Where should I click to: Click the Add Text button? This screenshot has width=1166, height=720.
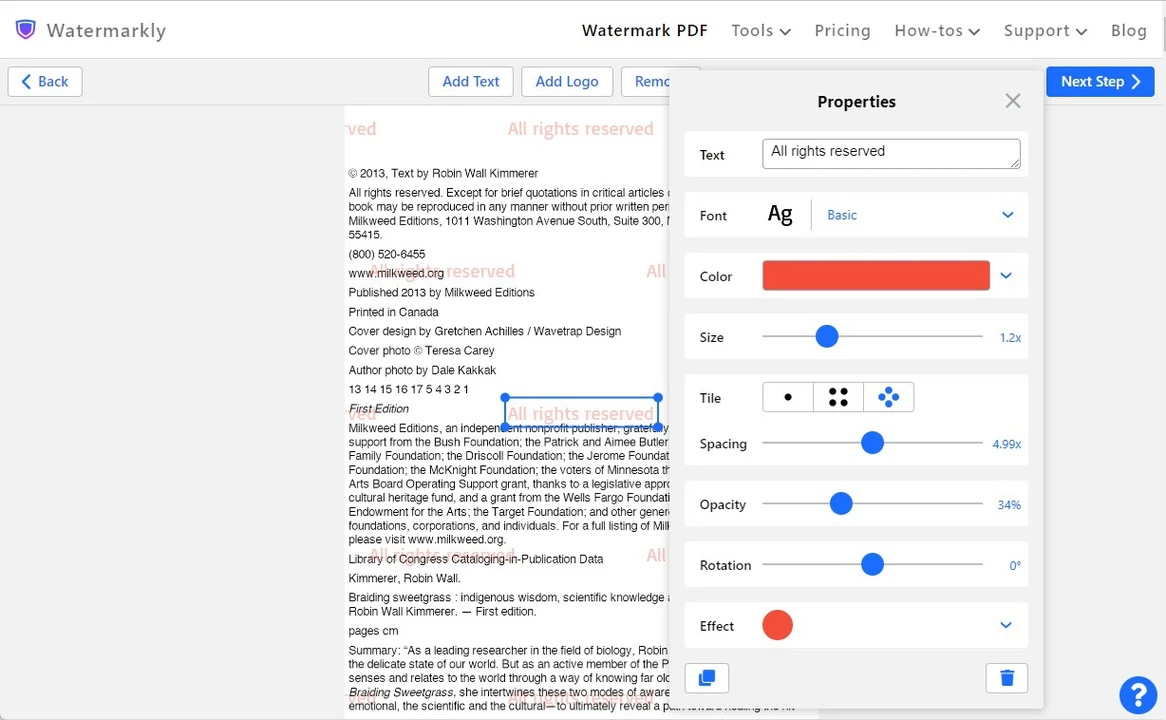coord(471,82)
